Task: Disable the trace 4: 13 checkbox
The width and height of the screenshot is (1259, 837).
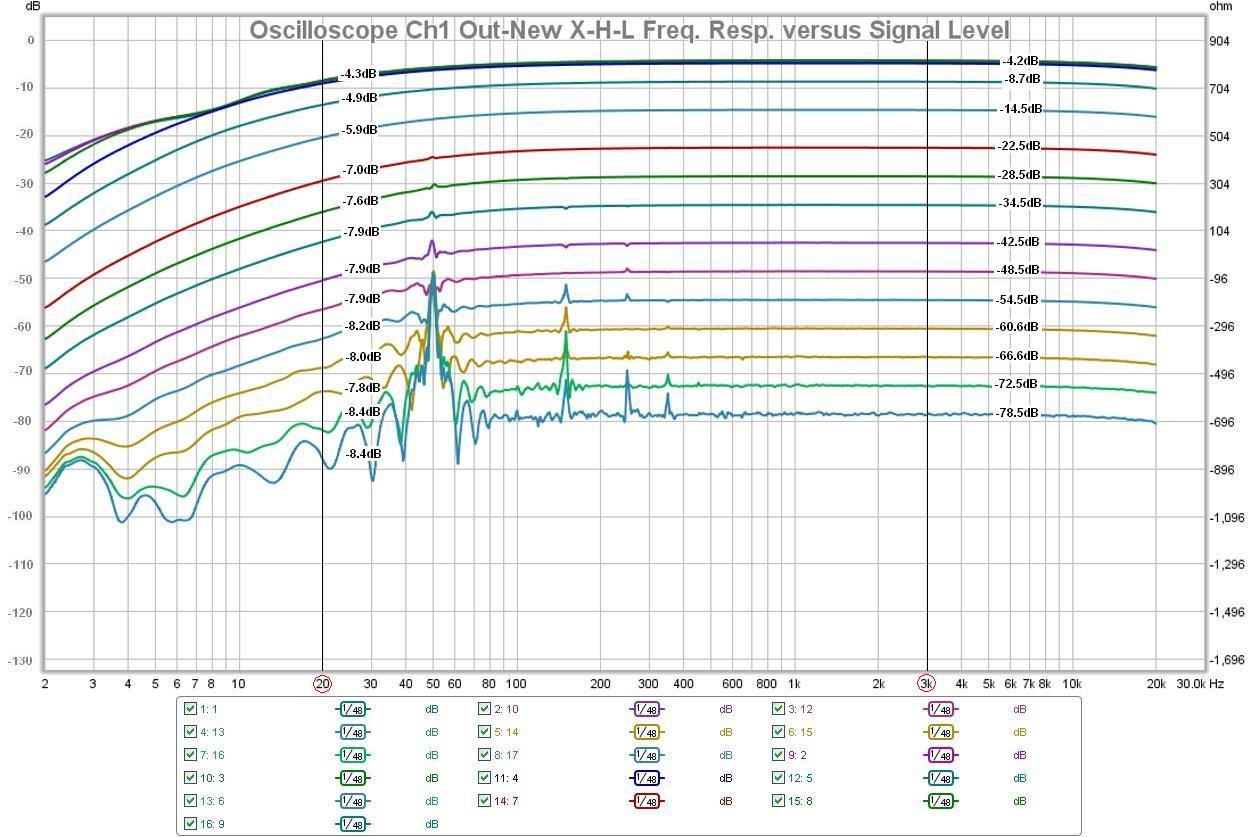Action: click(x=191, y=732)
